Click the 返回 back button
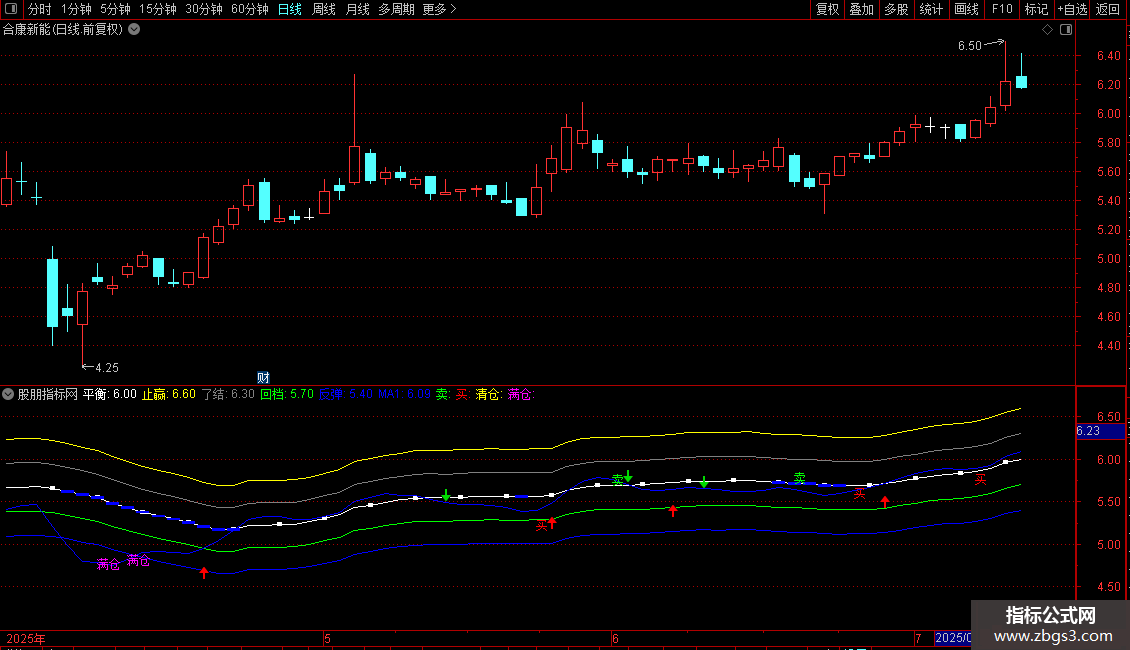Image resolution: width=1130 pixels, height=650 pixels. pos(1108,9)
